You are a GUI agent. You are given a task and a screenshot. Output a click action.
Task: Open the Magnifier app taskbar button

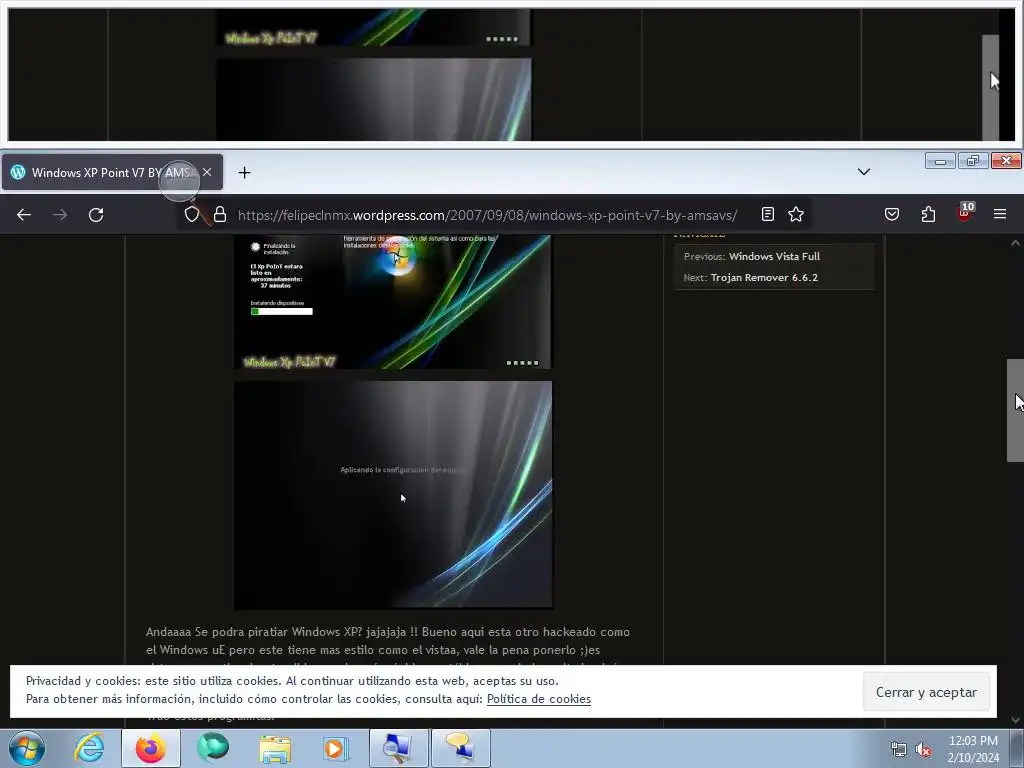click(x=398, y=748)
